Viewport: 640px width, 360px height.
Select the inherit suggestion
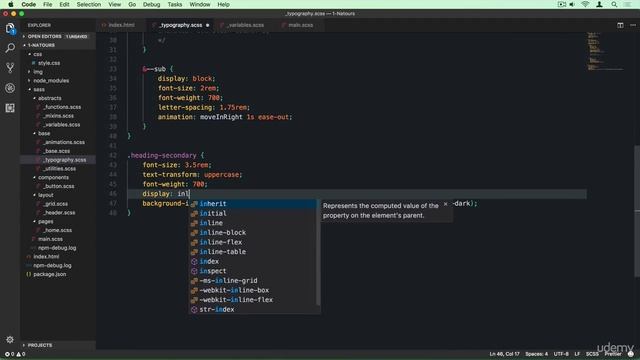pyautogui.click(x=253, y=204)
